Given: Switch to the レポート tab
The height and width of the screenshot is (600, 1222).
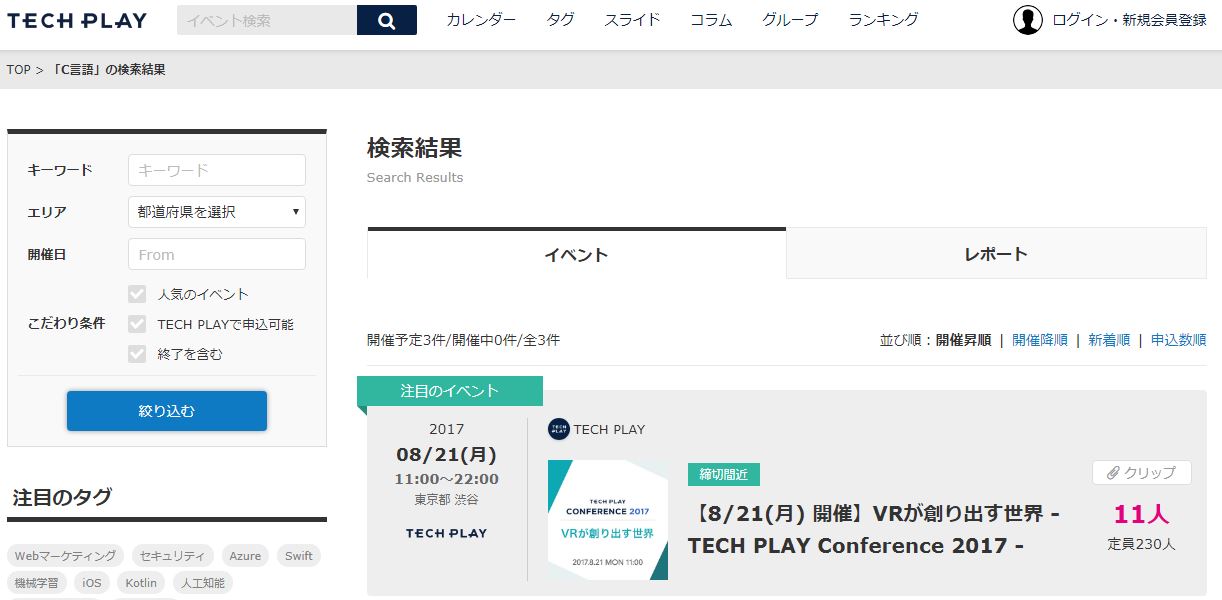Looking at the screenshot, I should point(996,253).
